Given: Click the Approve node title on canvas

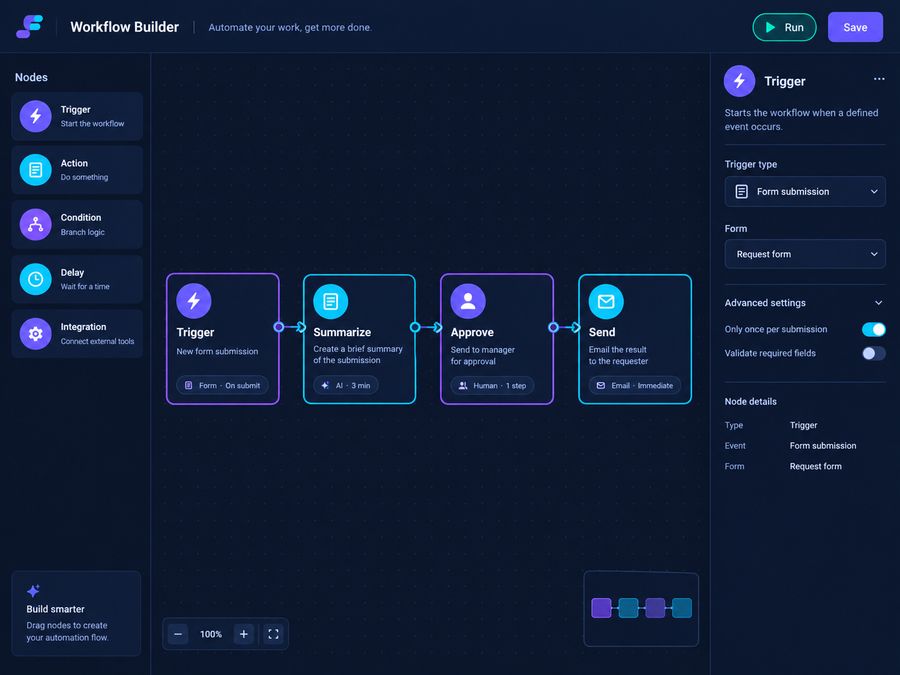Looking at the screenshot, I should 472,332.
